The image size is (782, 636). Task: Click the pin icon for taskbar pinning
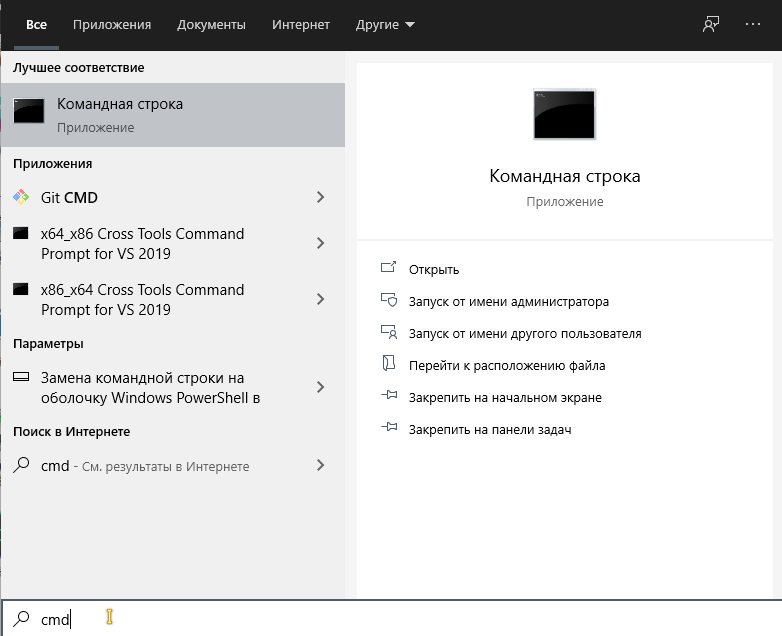389,427
